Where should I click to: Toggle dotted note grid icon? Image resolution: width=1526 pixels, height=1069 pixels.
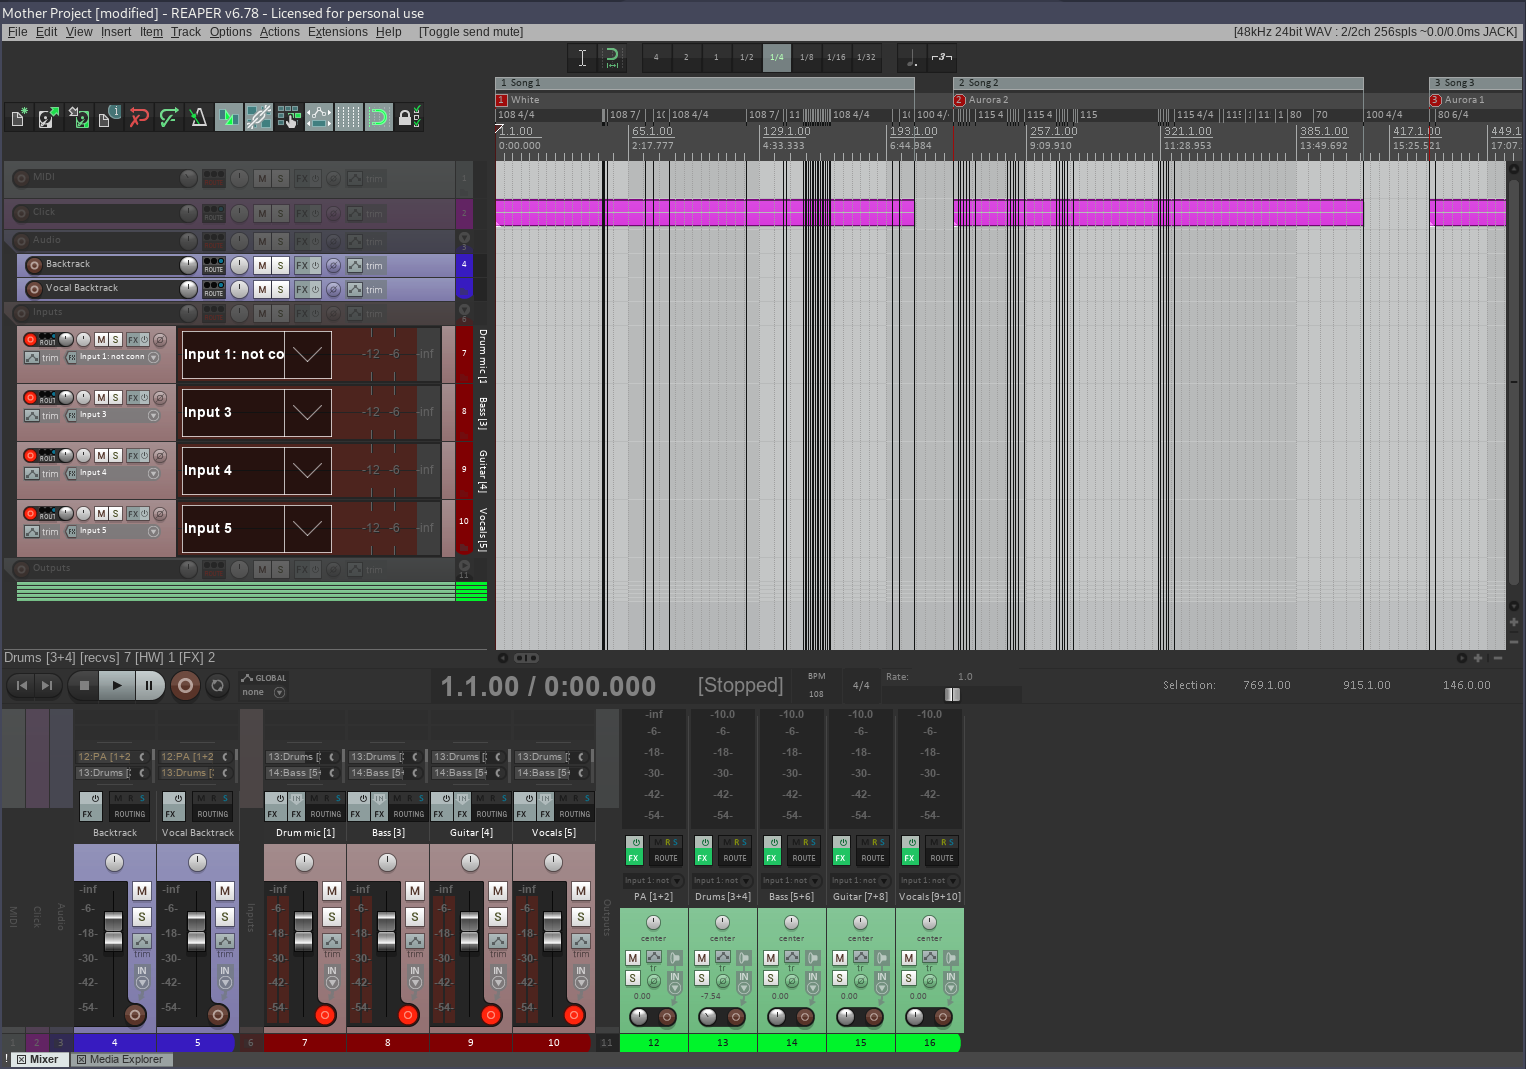click(x=911, y=58)
